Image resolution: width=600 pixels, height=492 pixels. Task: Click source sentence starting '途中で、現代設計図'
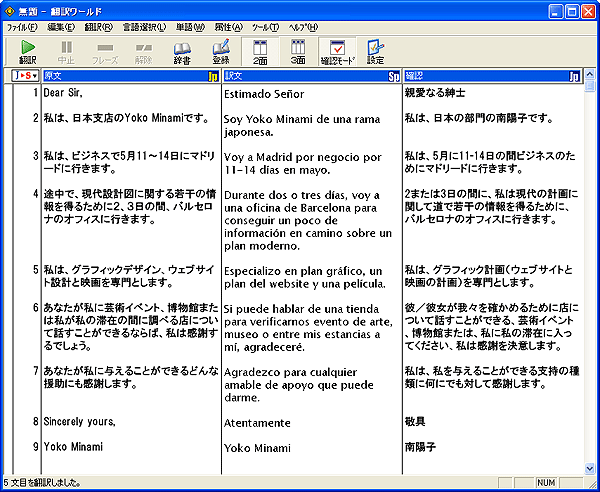tap(130, 206)
